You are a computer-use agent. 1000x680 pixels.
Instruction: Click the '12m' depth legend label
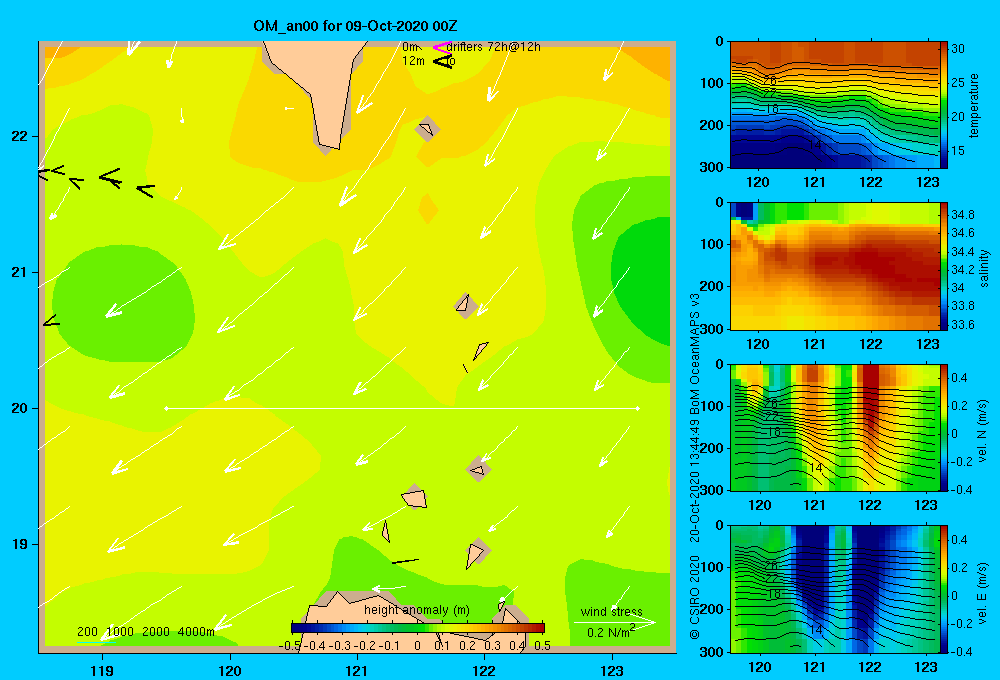click(413, 61)
